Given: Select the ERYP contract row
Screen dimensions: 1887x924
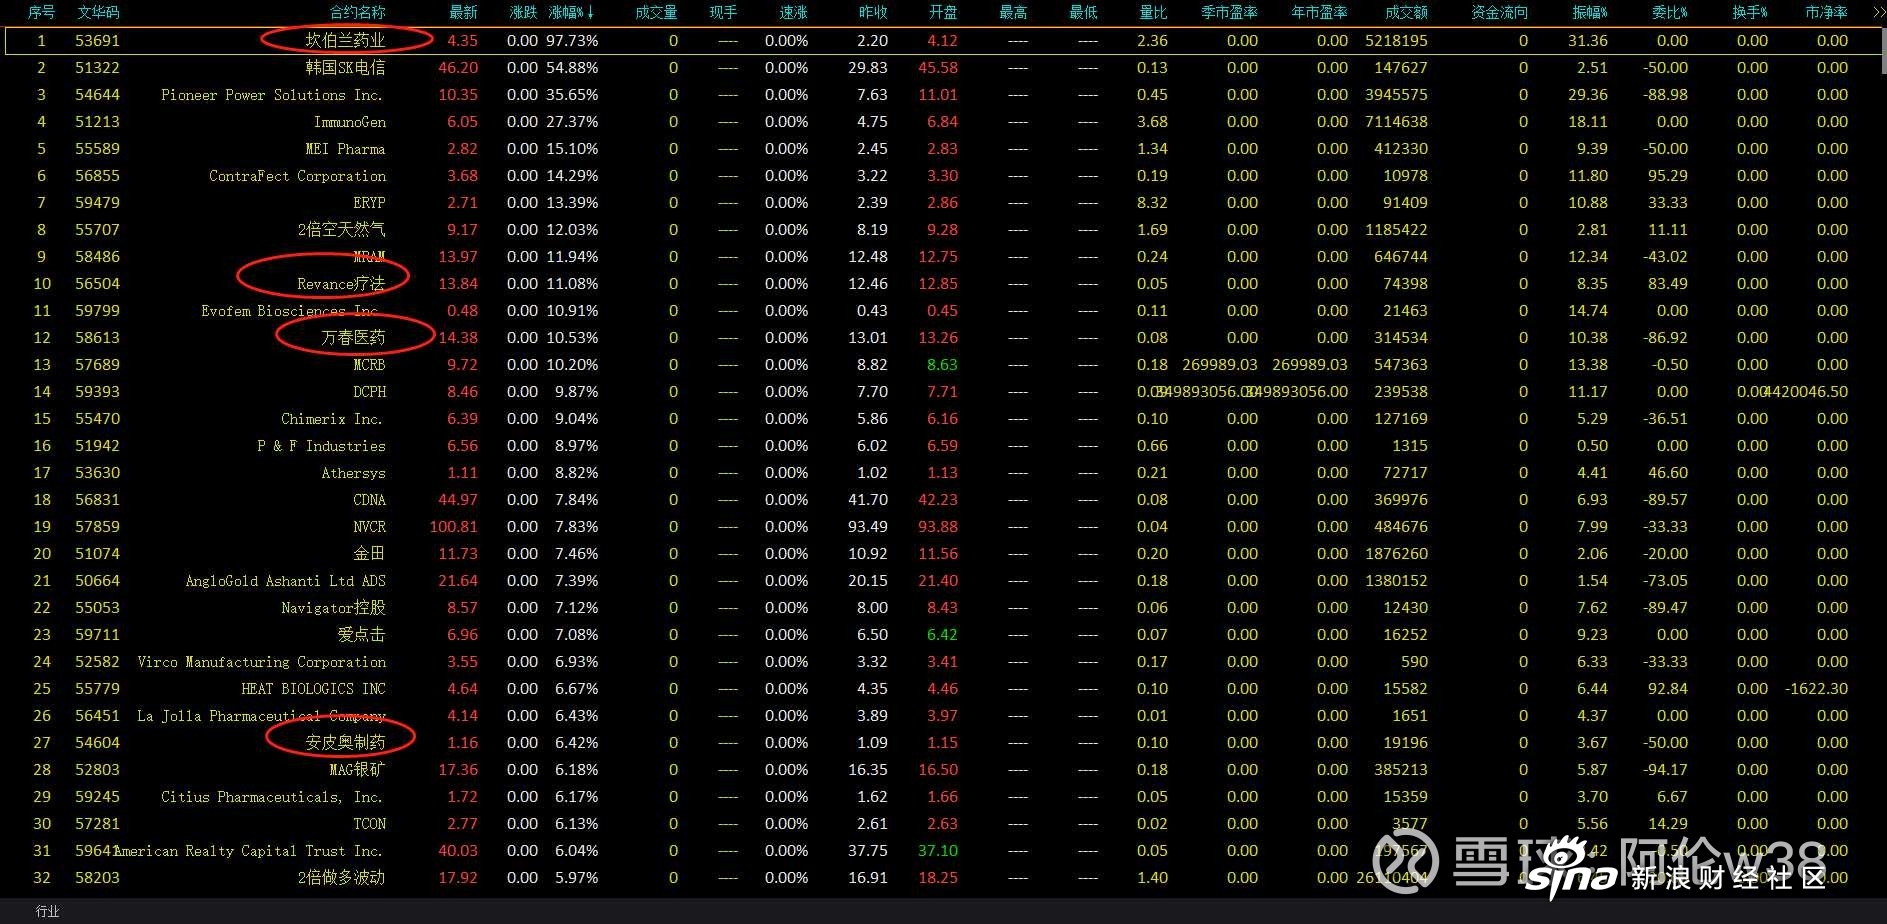Looking at the screenshot, I should click(x=943, y=203).
